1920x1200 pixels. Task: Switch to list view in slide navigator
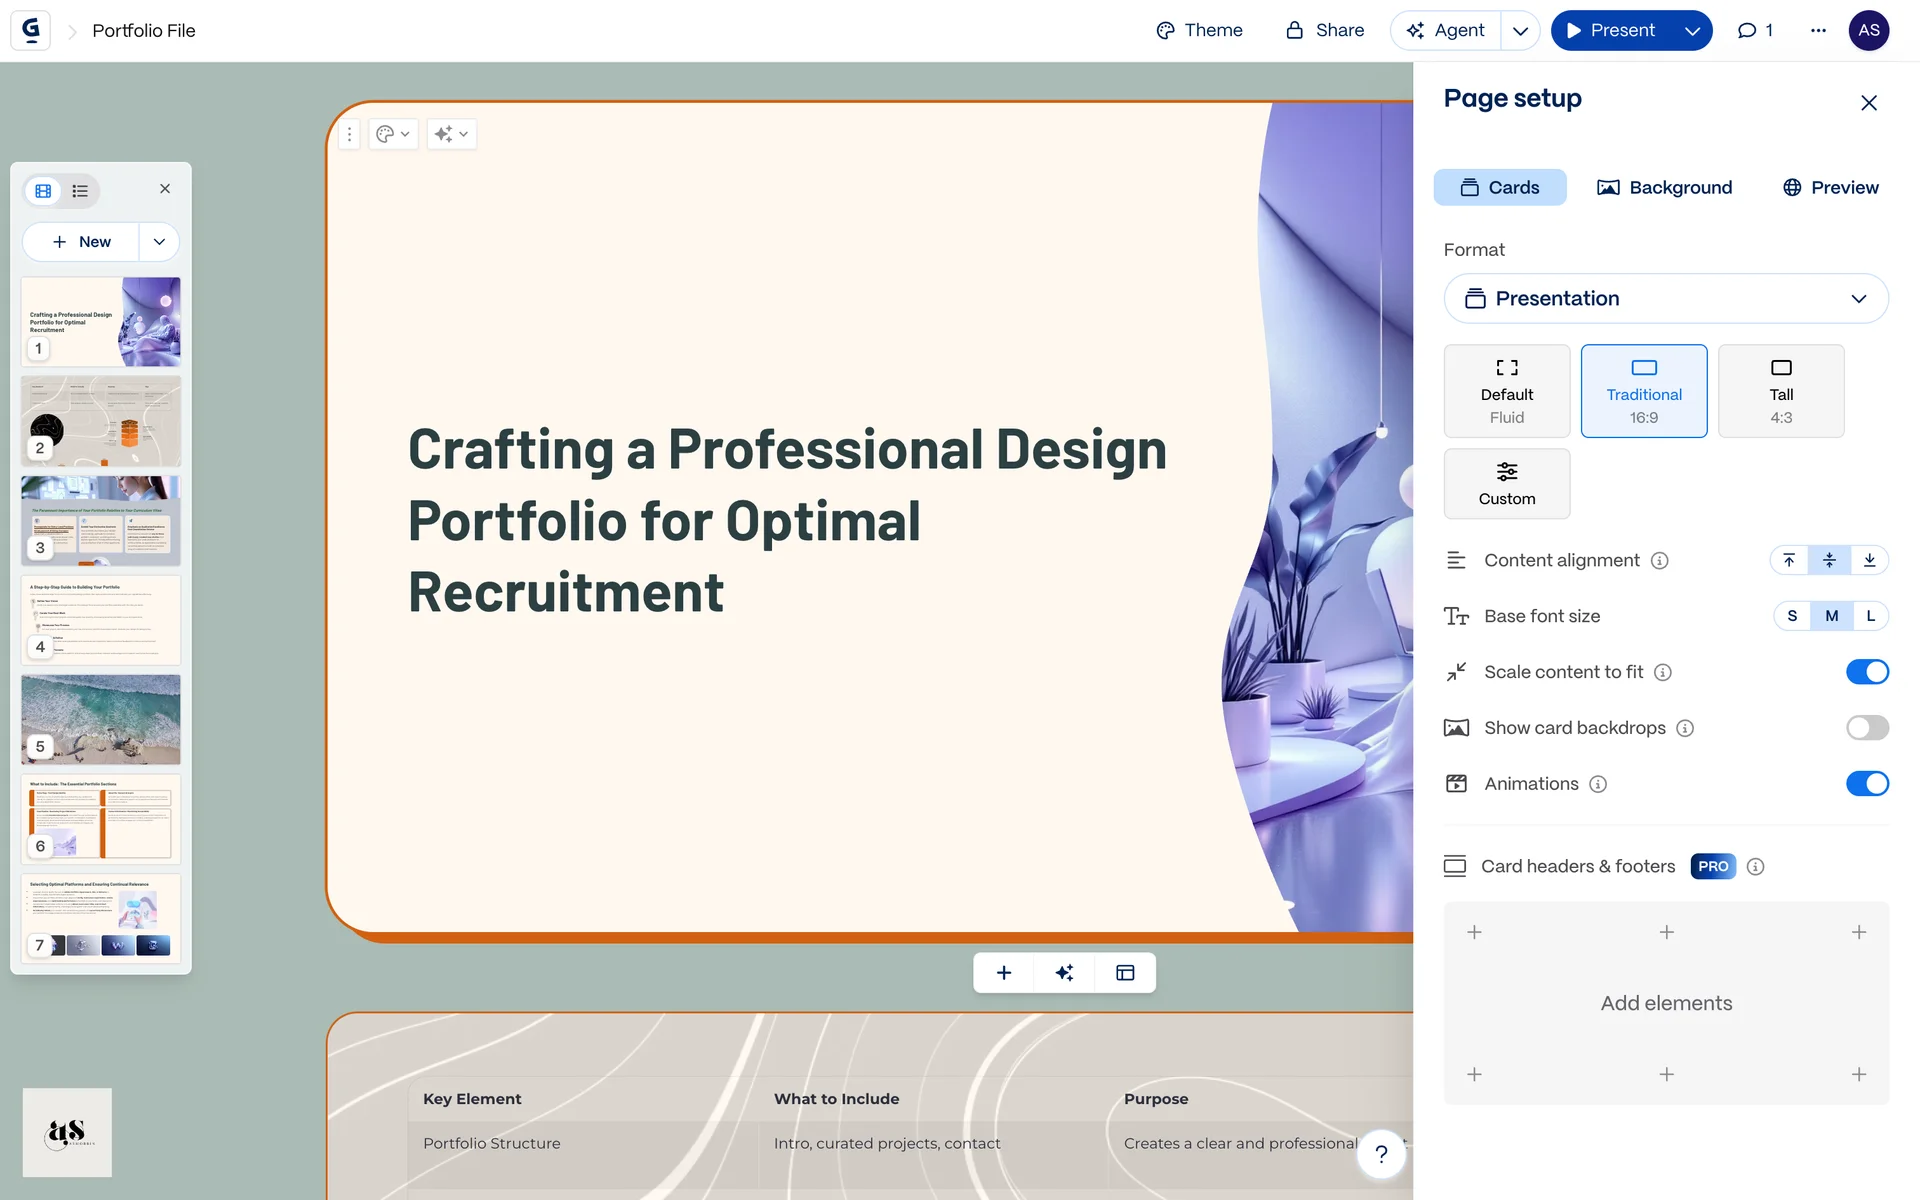(x=80, y=190)
